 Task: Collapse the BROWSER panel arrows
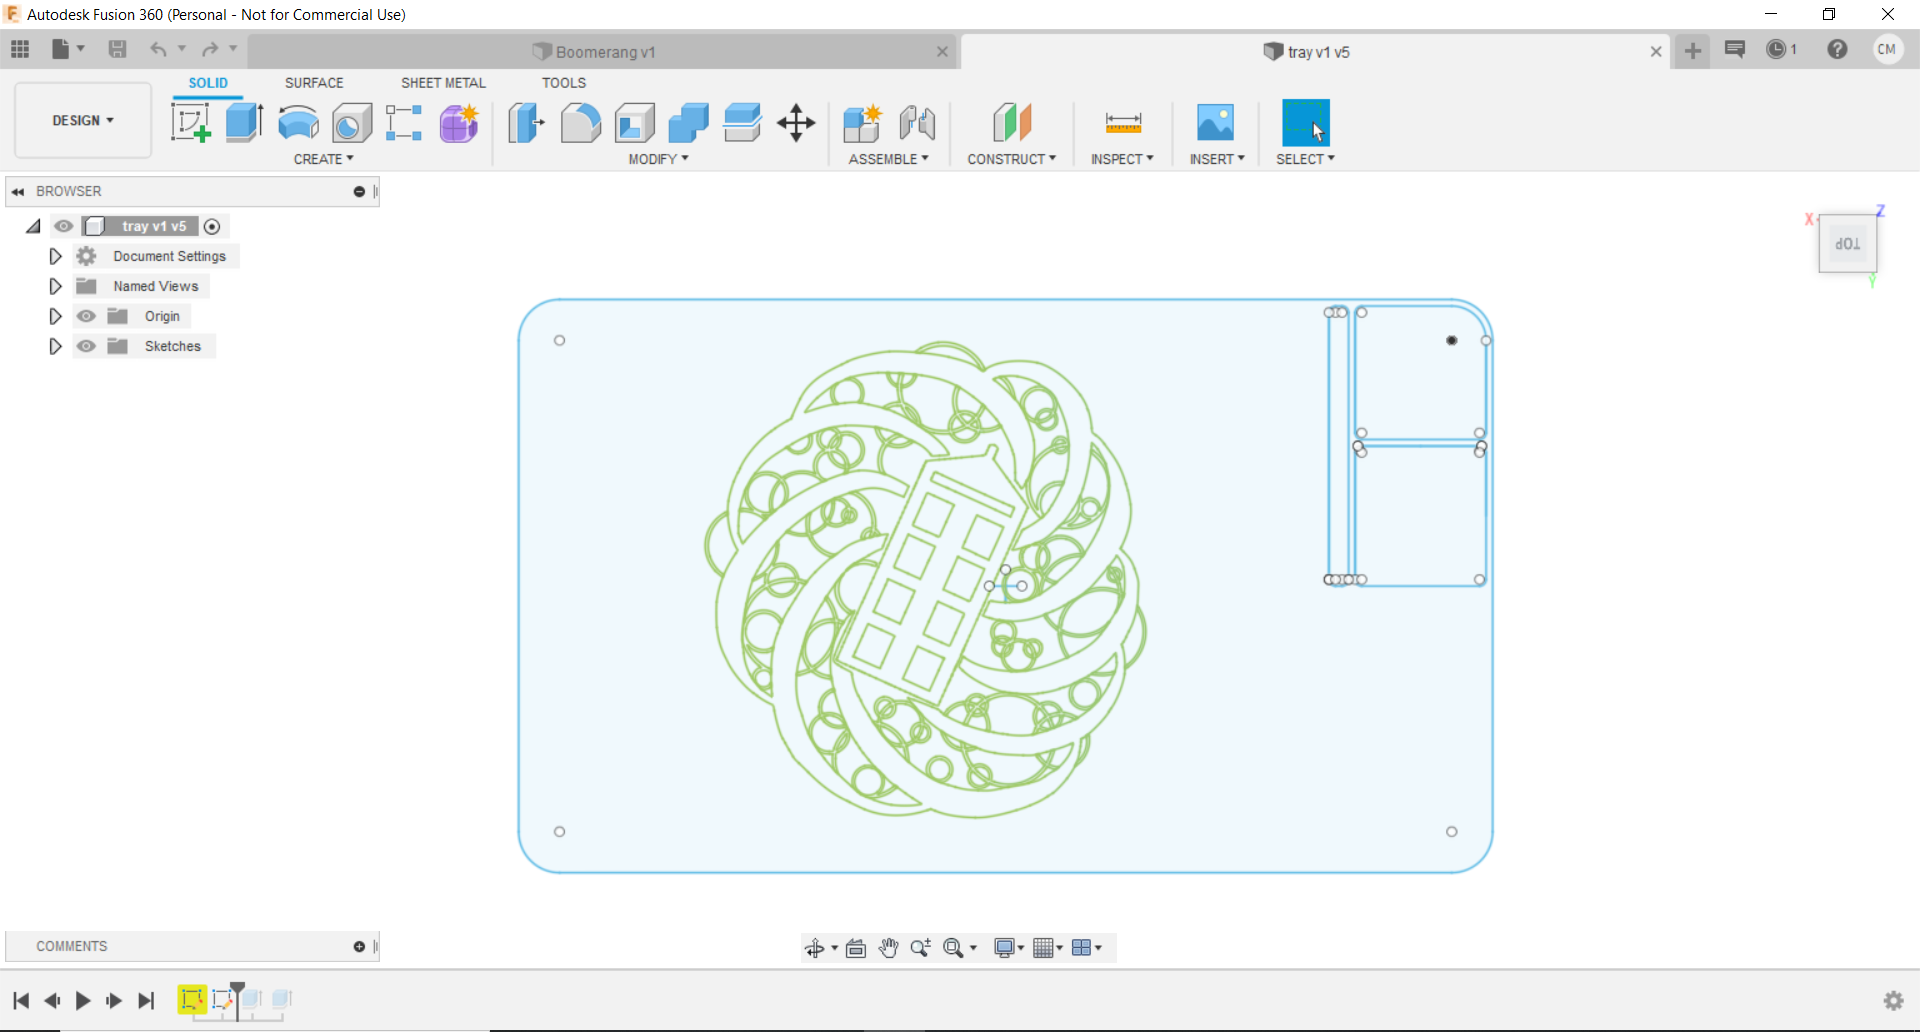coord(18,191)
